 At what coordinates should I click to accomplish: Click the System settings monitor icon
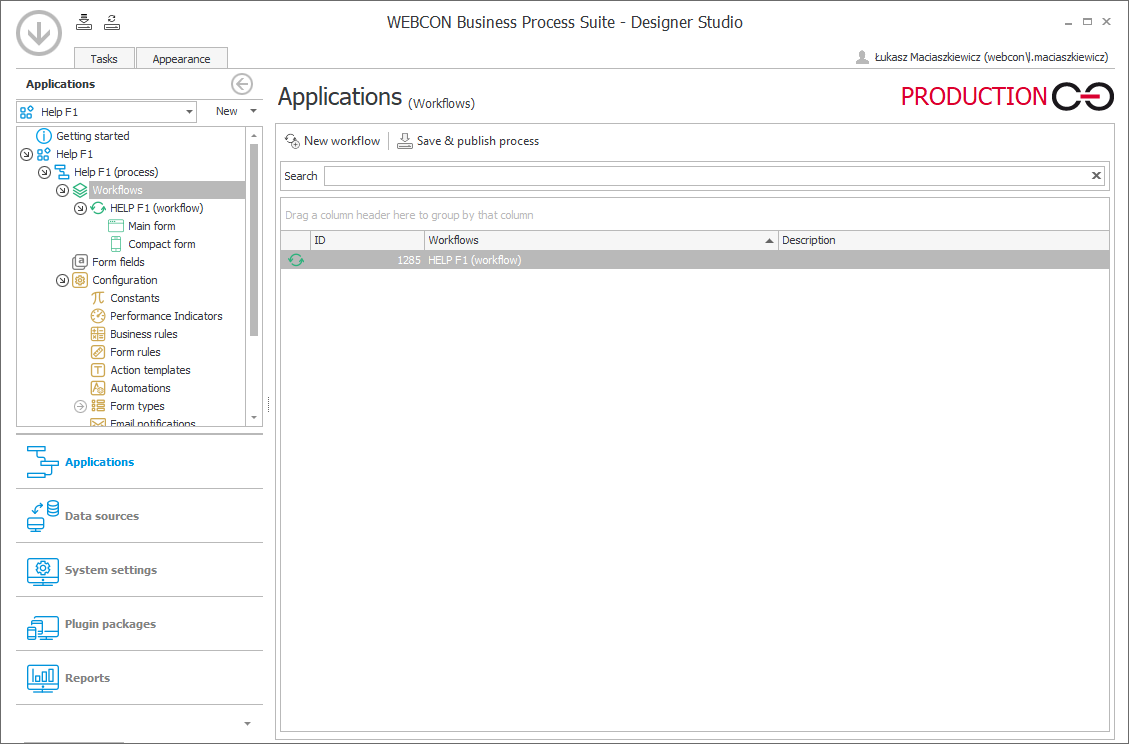click(x=42, y=570)
